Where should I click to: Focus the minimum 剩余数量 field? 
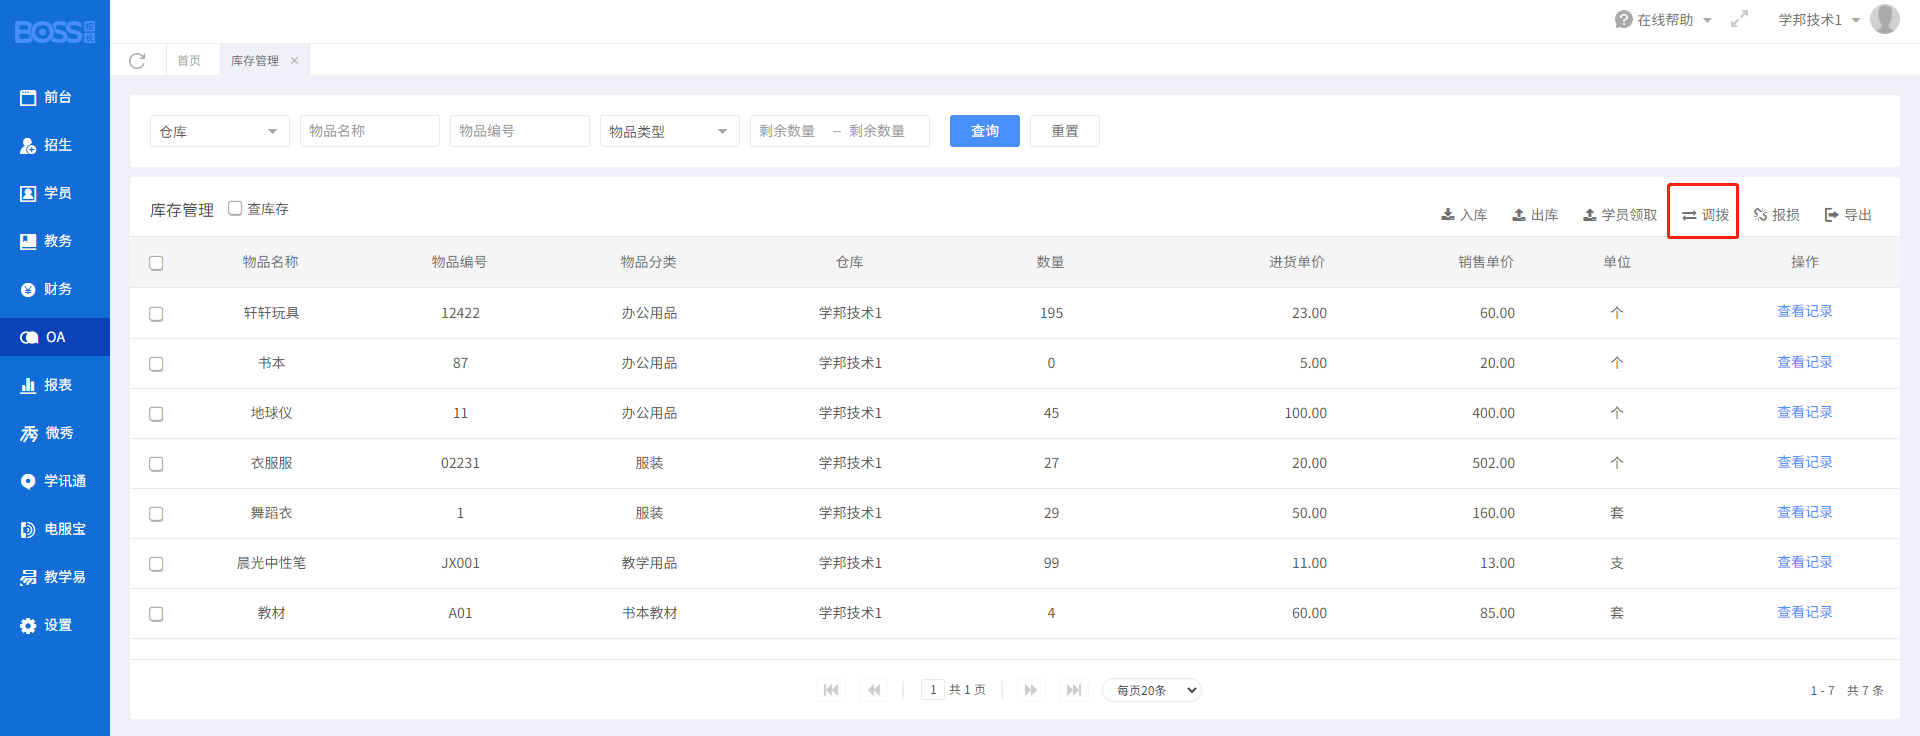click(x=790, y=131)
